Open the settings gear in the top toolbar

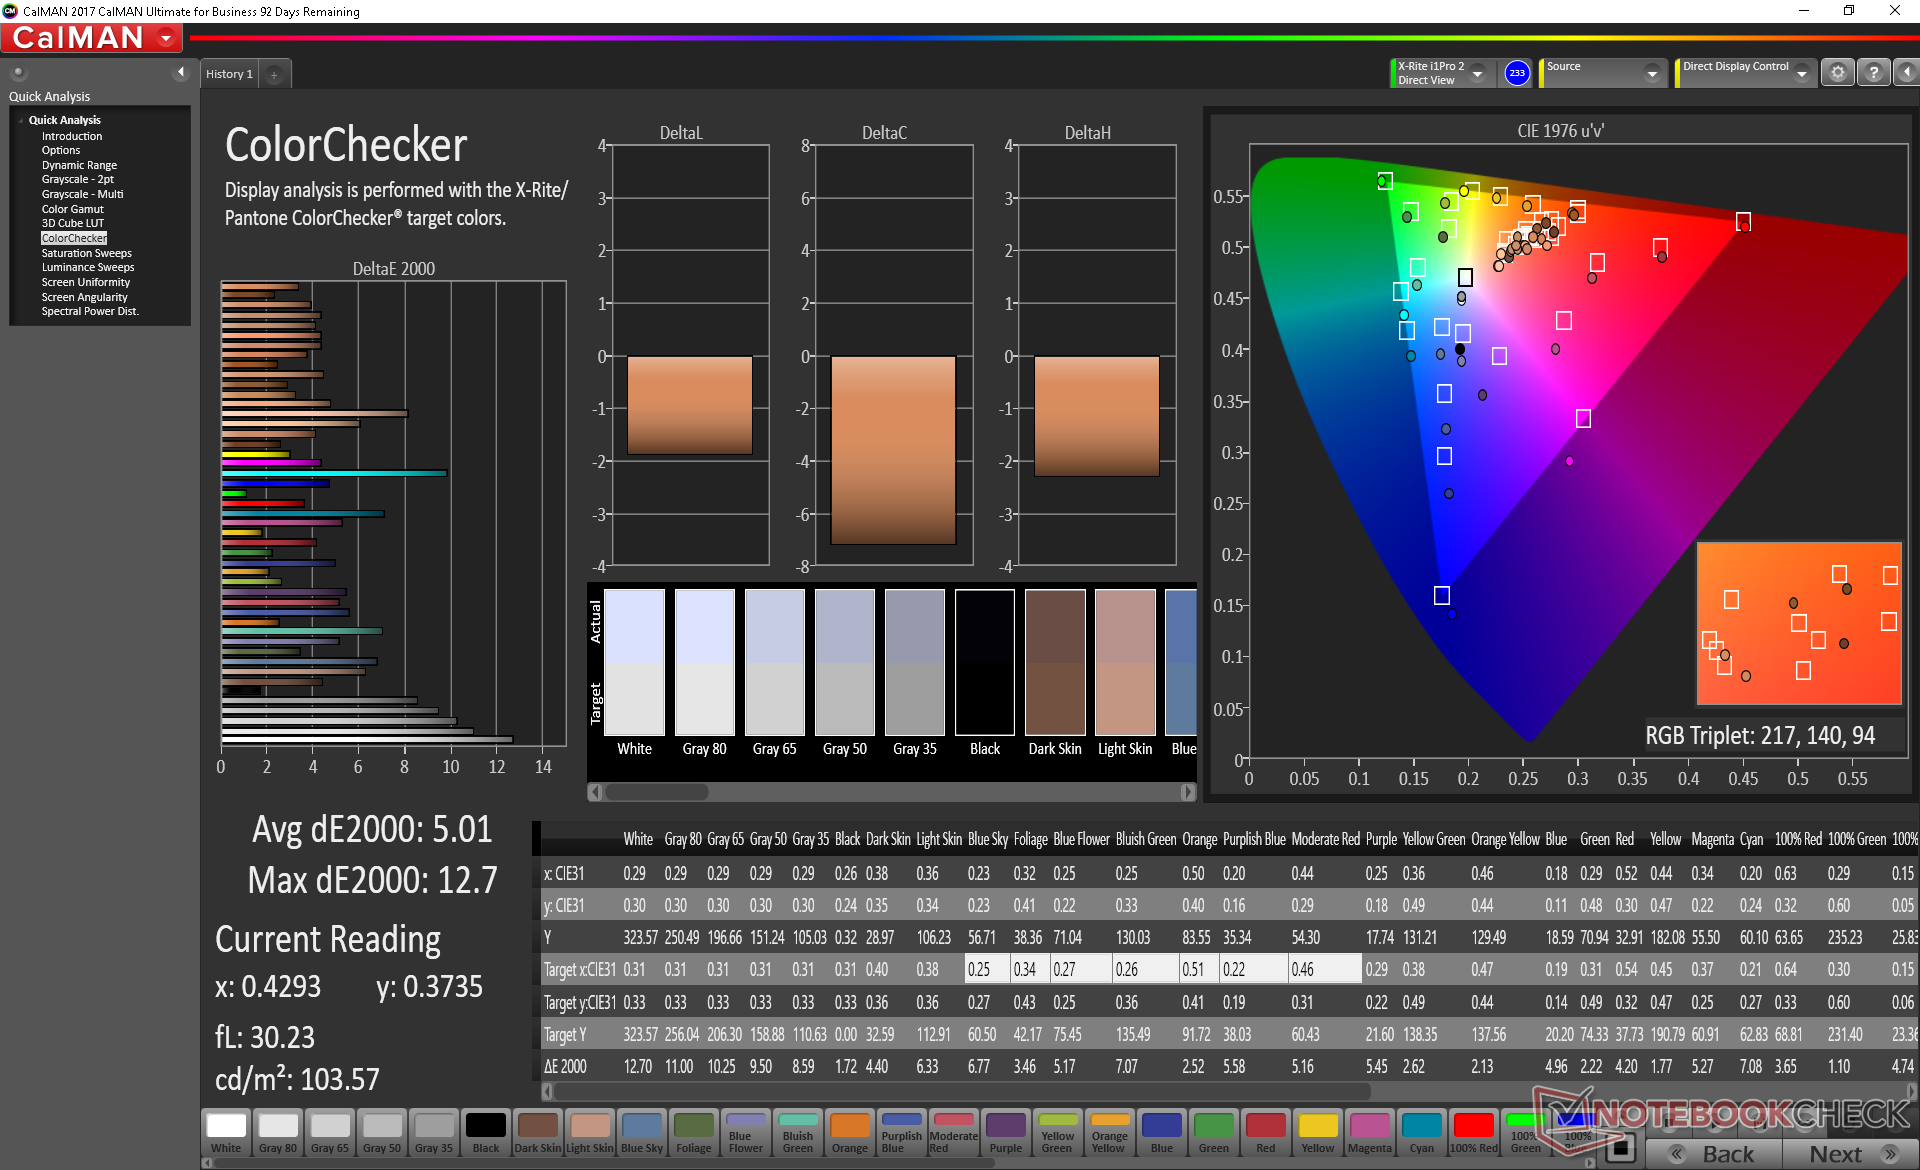(x=1837, y=73)
